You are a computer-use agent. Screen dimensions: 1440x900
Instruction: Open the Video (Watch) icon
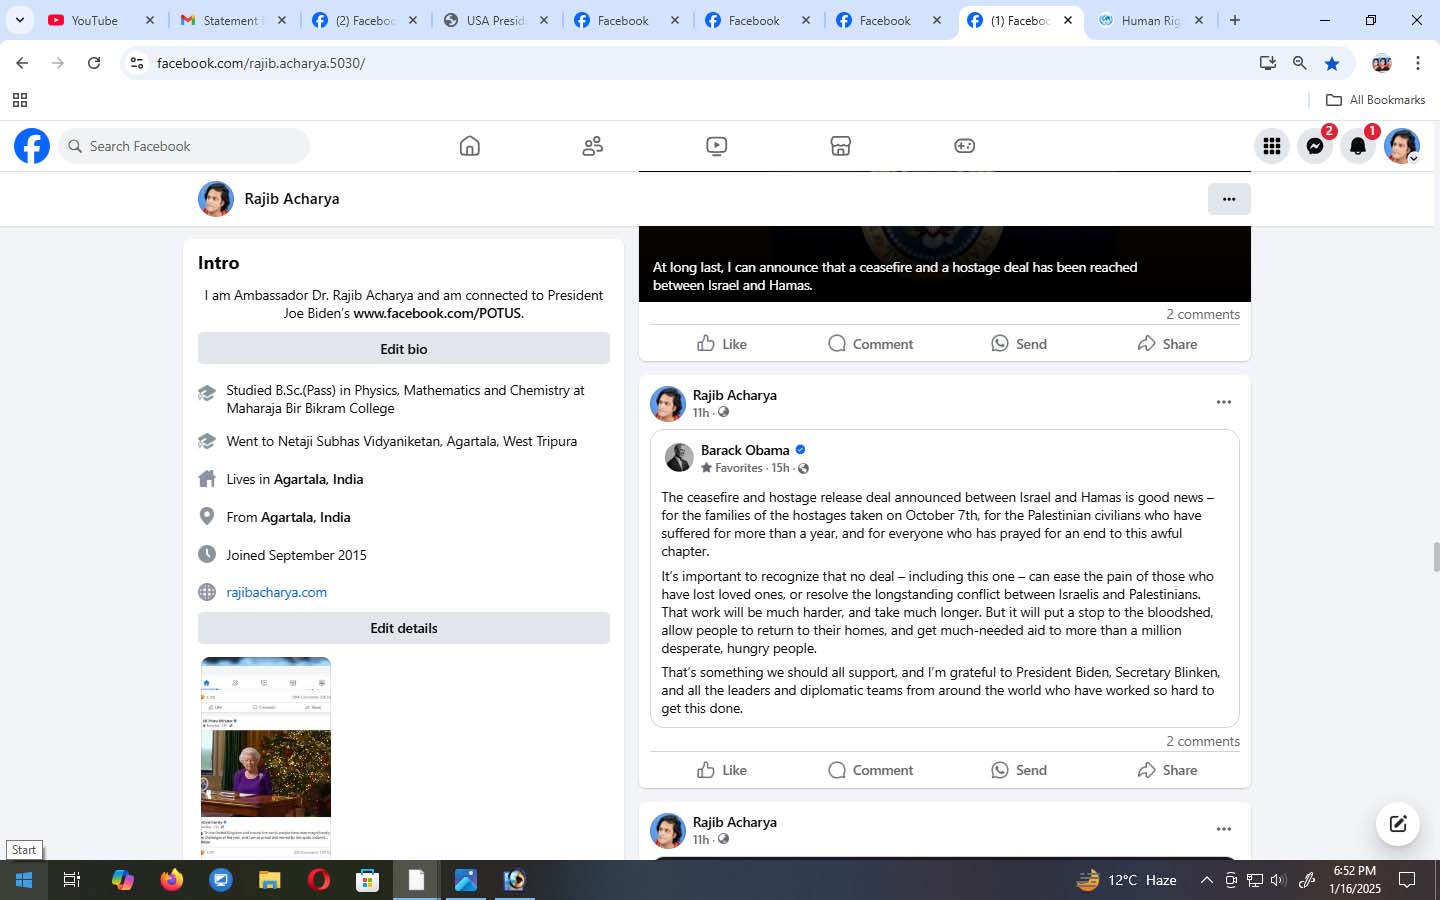tap(716, 146)
